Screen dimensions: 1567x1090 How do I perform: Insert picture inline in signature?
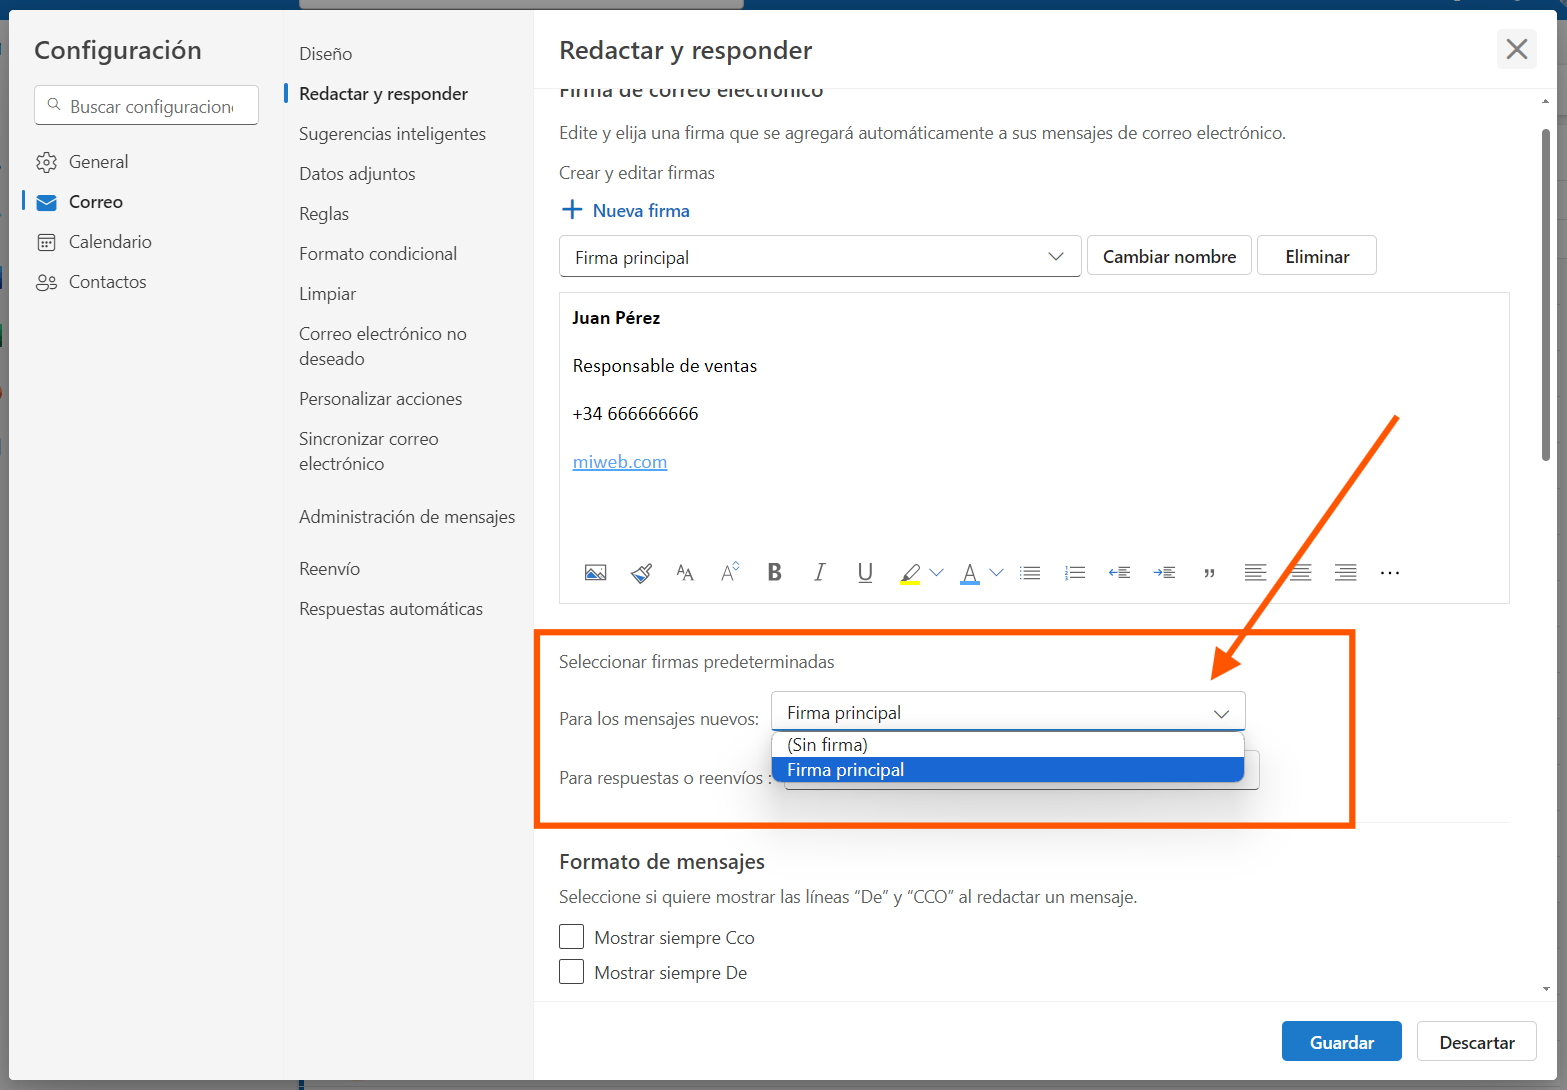(595, 573)
